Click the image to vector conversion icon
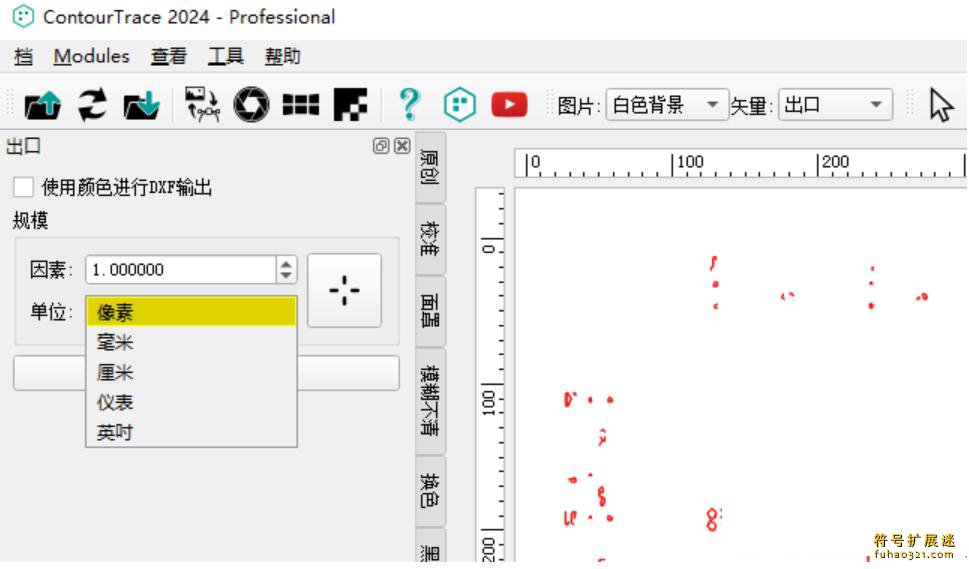 (x=203, y=104)
